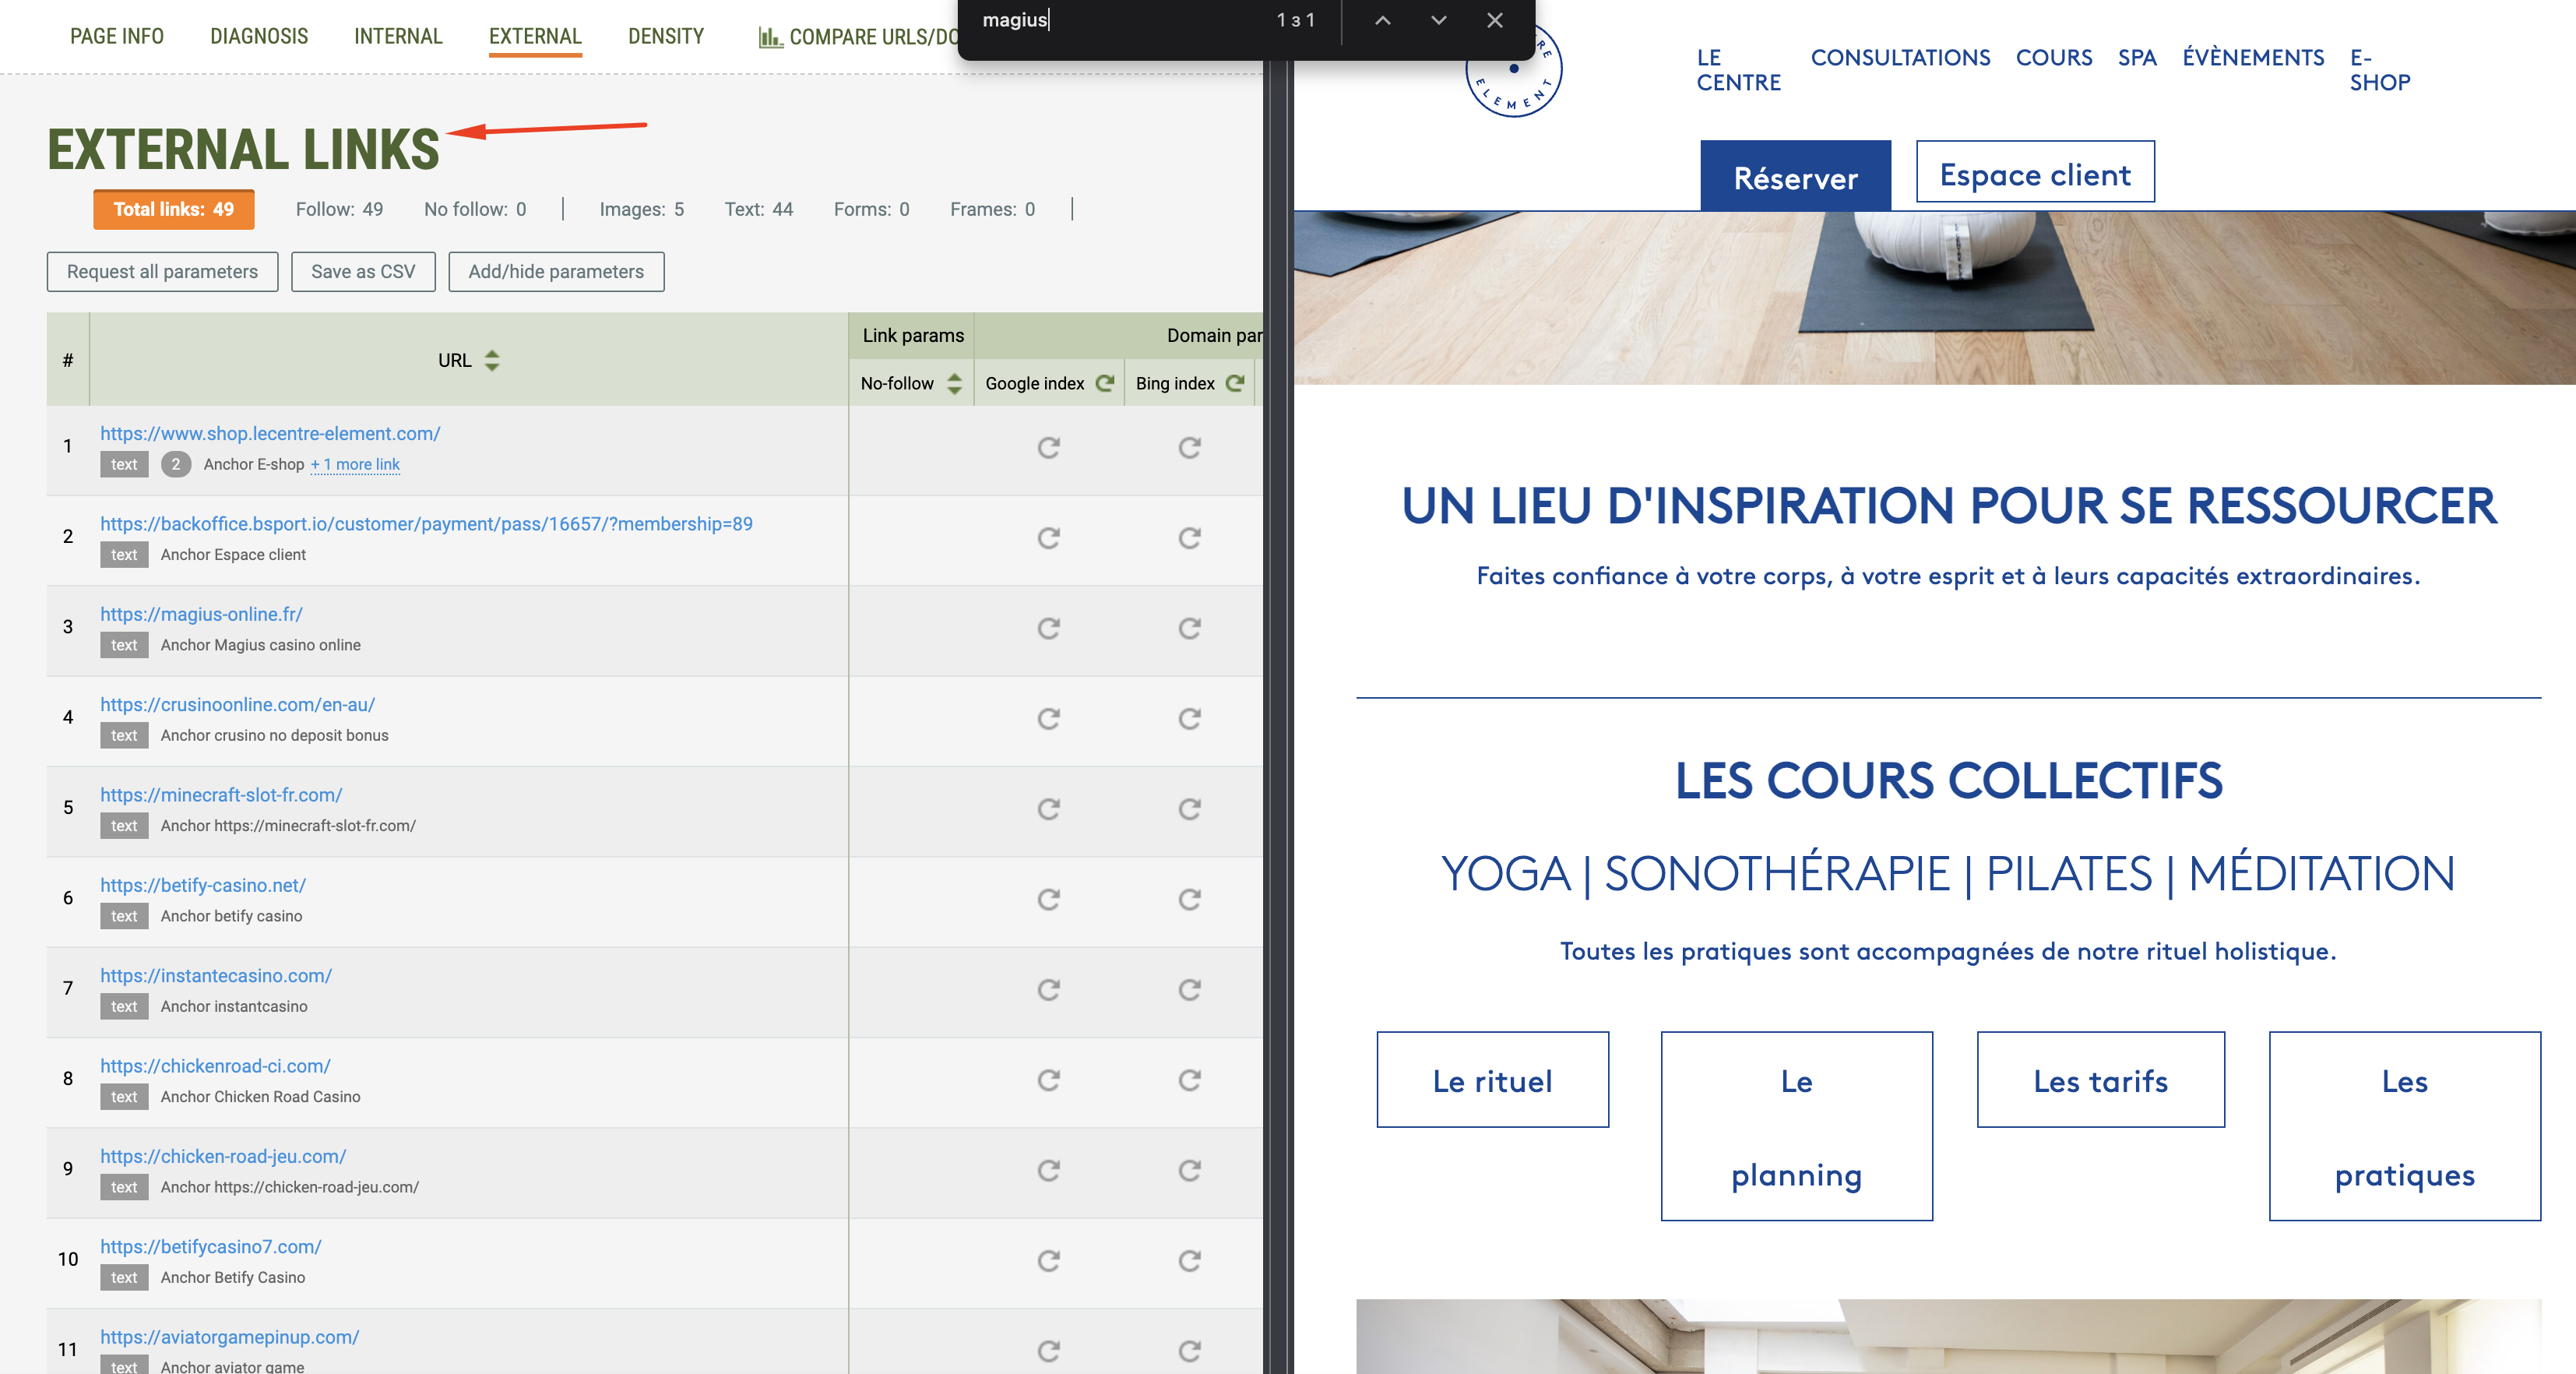The image size is (2576, 1374).
Task: Open CONSULTATIONS menu item
Action: point(1900,58)
